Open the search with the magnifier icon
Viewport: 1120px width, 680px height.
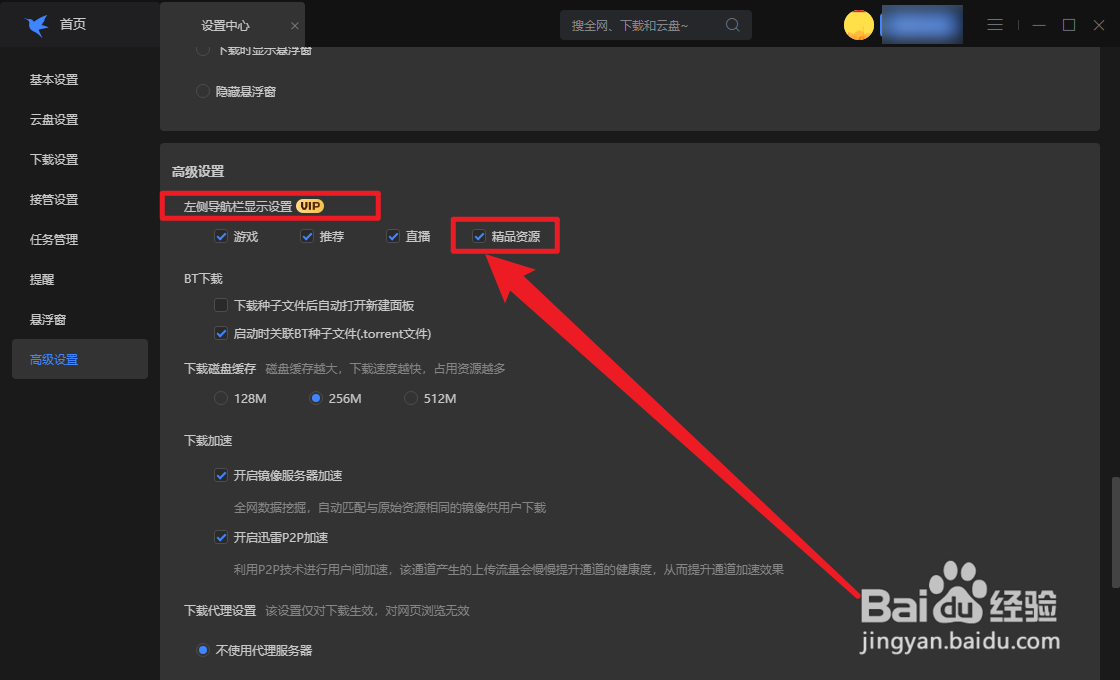731,24
